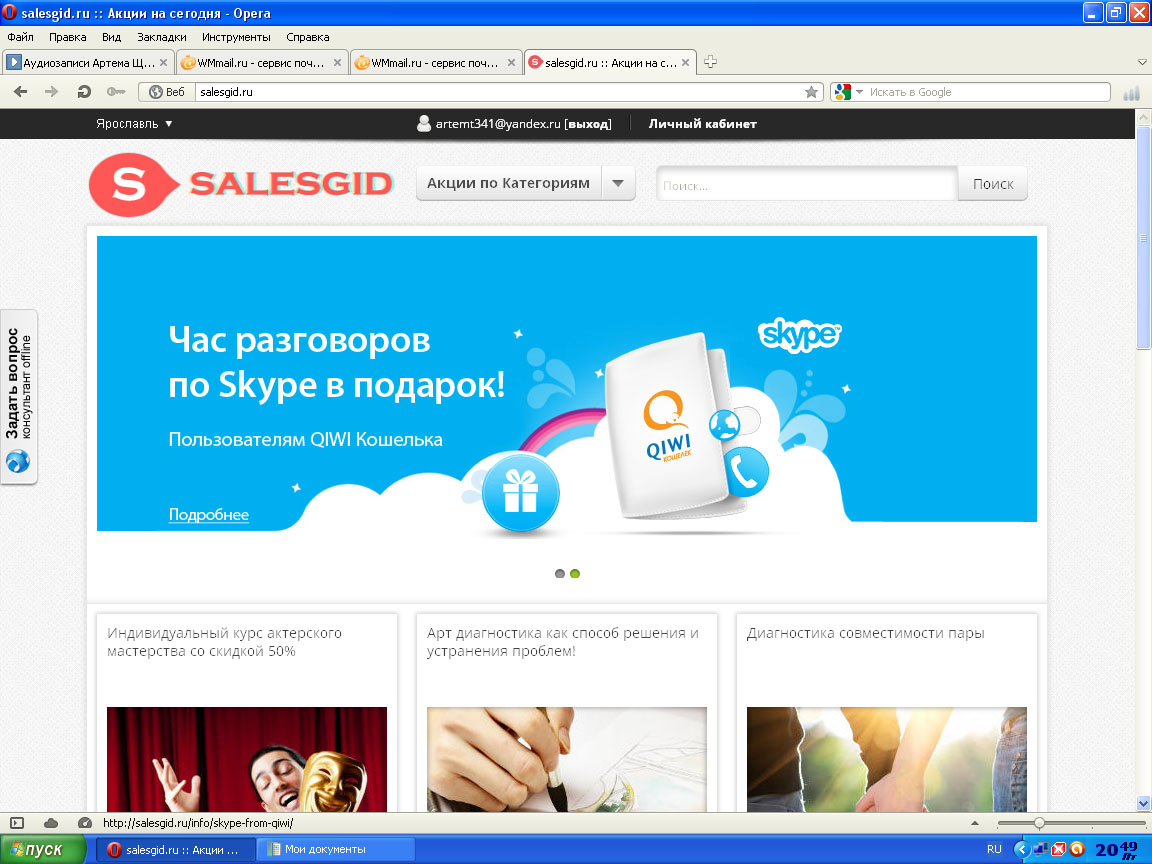1152x864 pixels.
Task: Click the Opera Link cloud icon in status bar
Action: (x=51, y=823)
